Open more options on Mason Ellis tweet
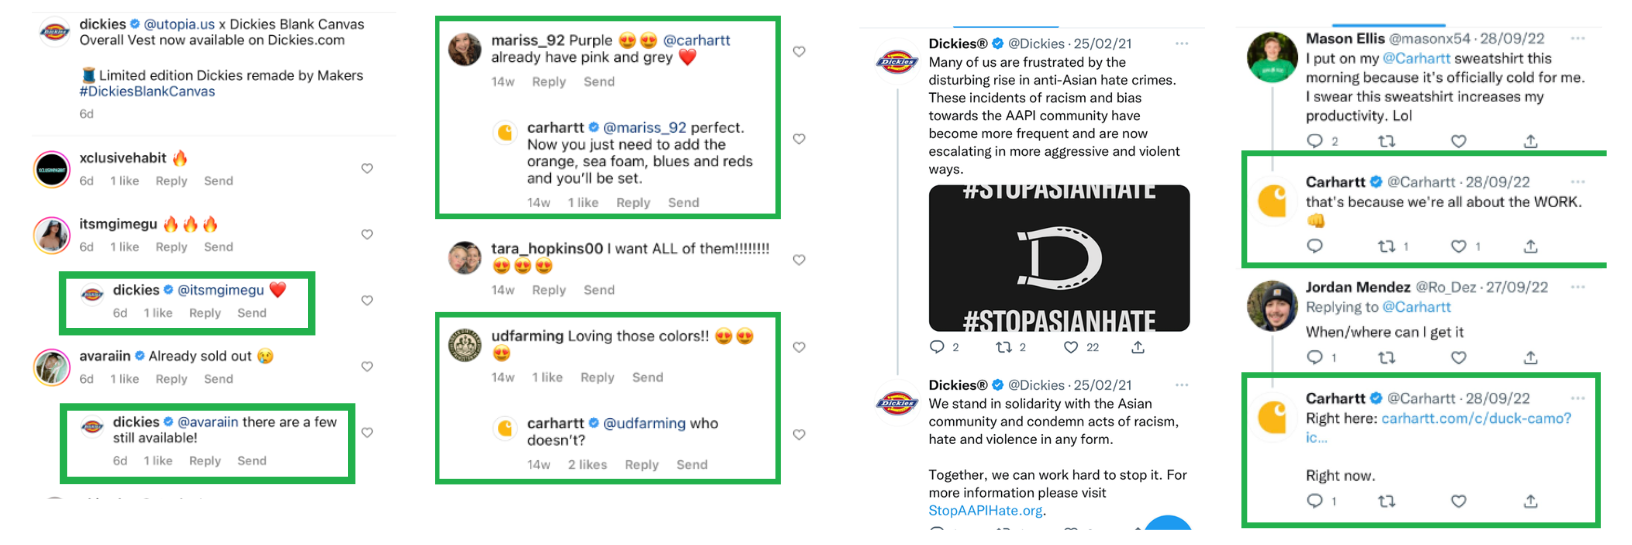 point(1577,39)
